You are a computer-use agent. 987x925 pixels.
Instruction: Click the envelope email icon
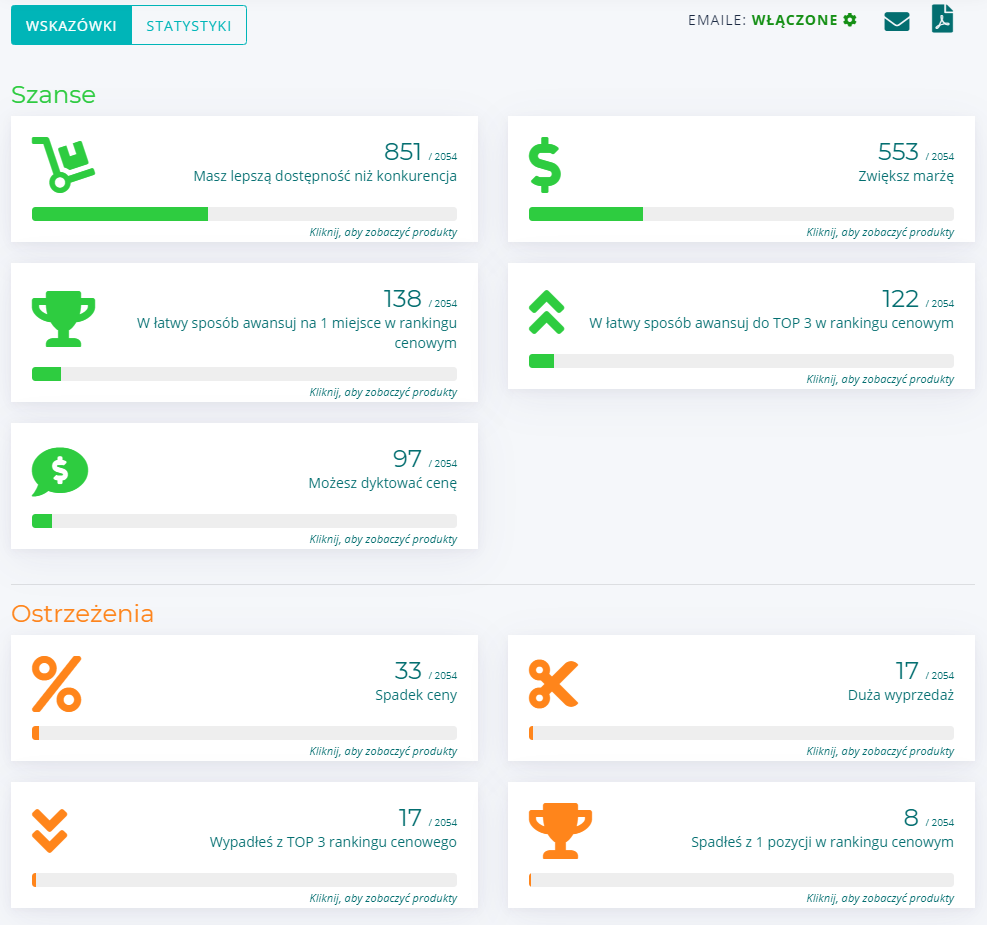point(896,21)
